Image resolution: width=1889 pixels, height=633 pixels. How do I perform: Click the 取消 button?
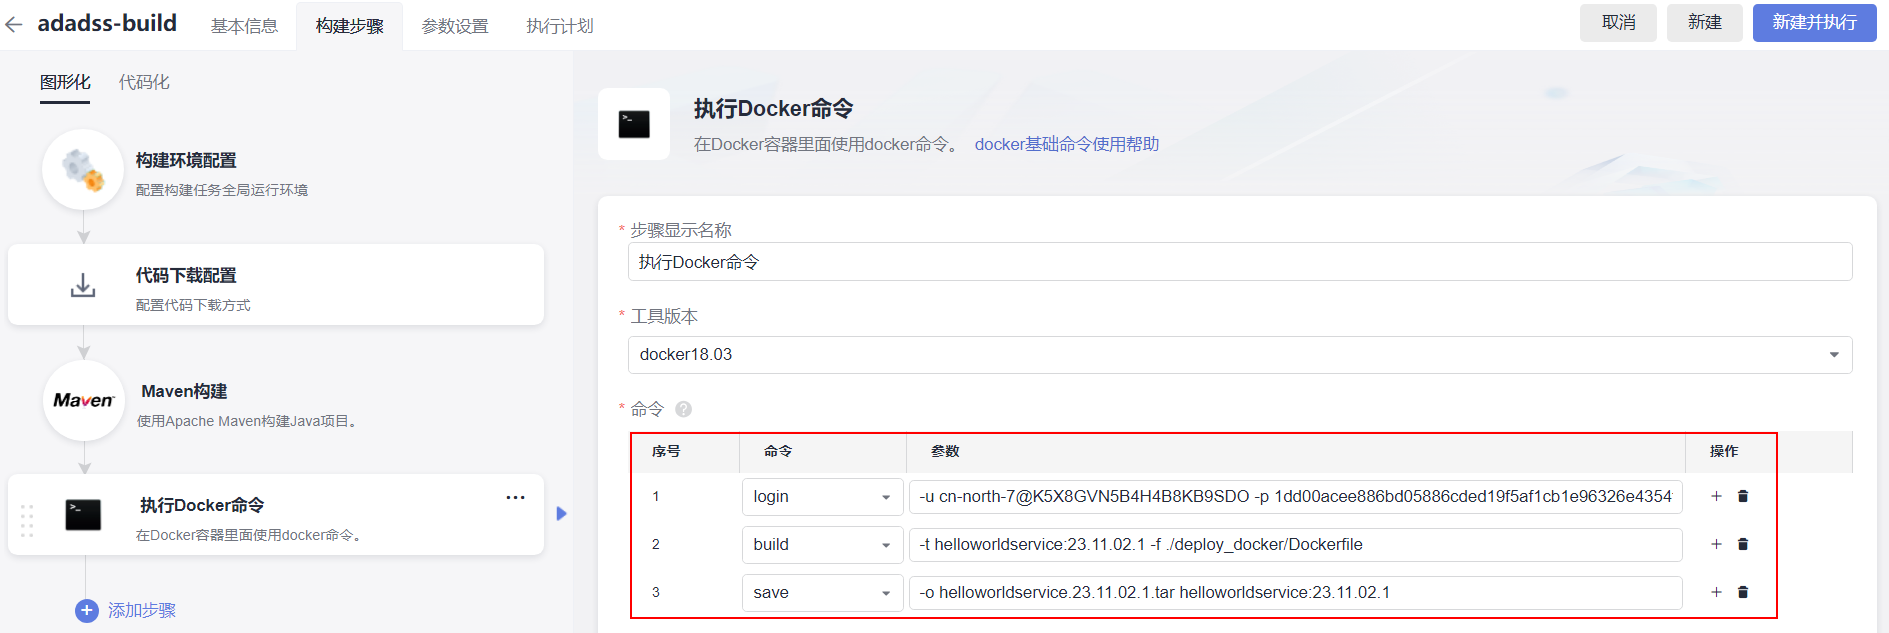coord(1617,22)
